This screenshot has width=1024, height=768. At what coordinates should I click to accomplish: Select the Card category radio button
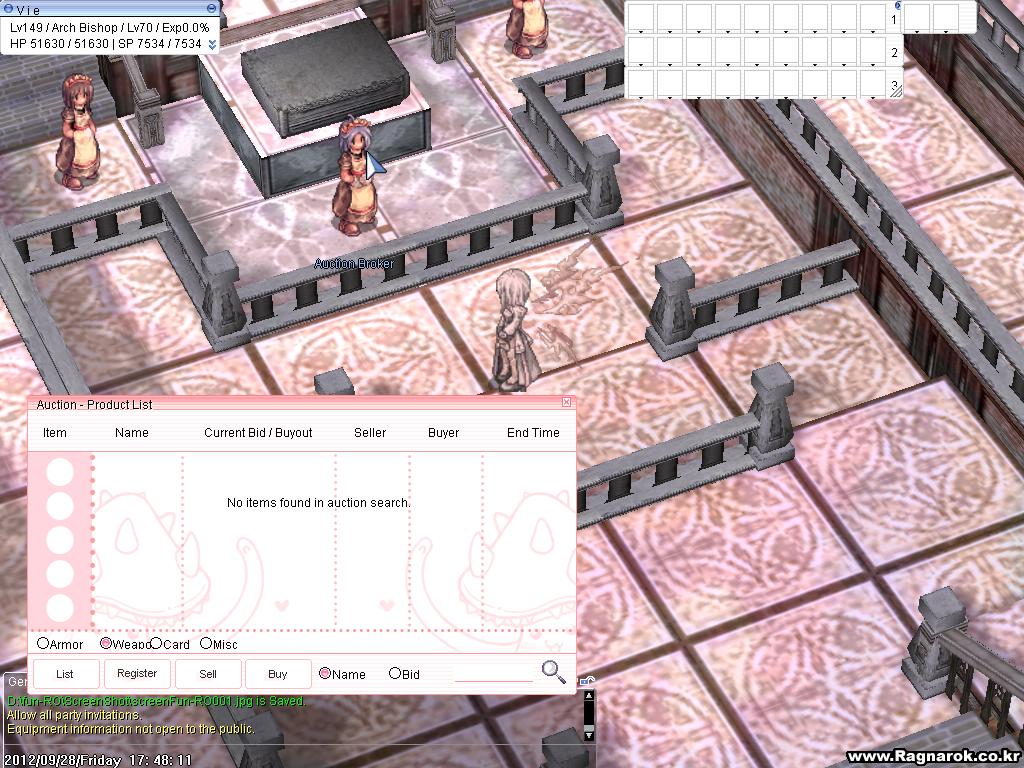[156, 643]
